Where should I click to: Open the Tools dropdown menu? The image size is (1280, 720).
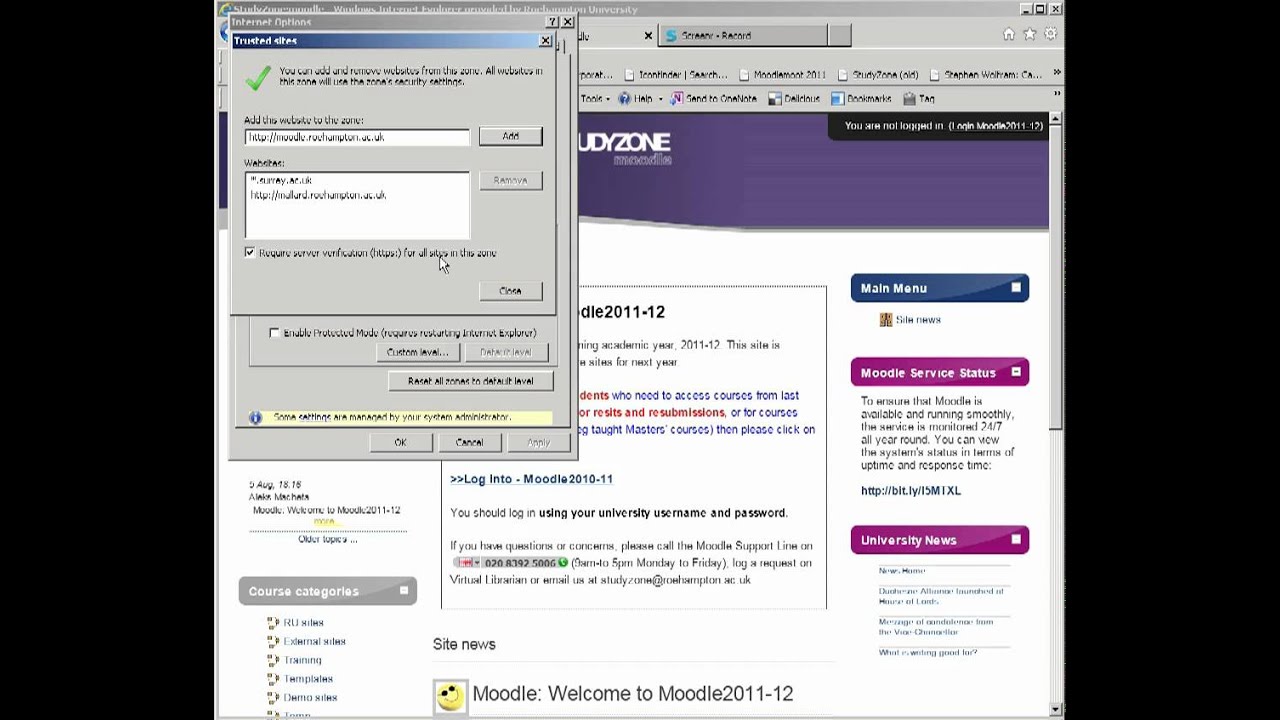pos(596,99)
